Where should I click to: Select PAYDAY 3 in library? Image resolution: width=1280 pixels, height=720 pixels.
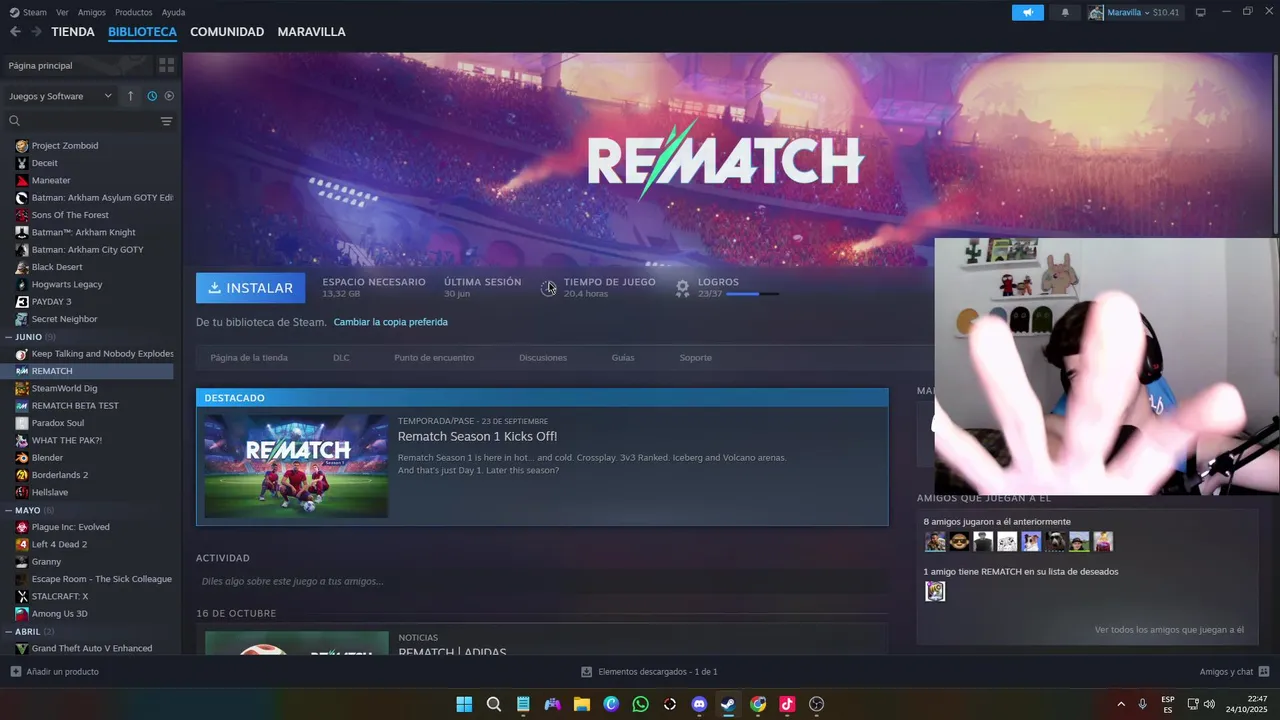tap(51, 302)
